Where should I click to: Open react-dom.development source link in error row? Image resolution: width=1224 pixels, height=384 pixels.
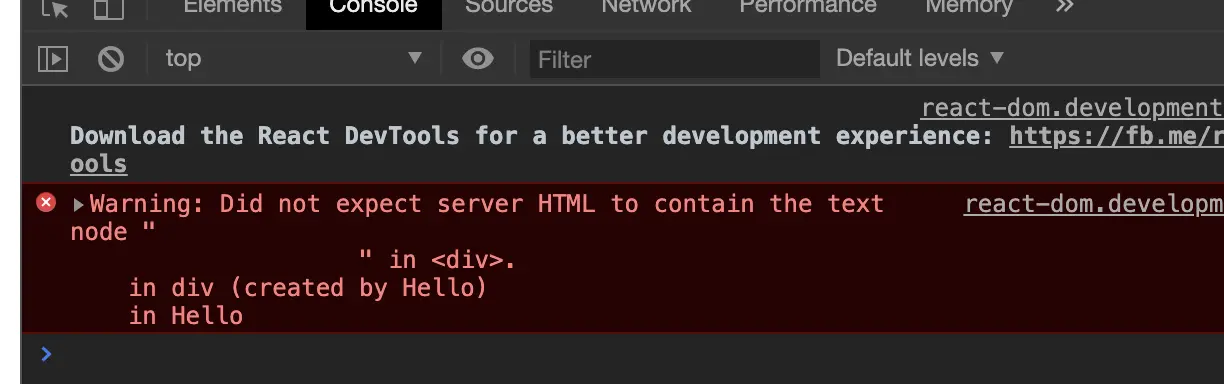(x=1094, y=204)
